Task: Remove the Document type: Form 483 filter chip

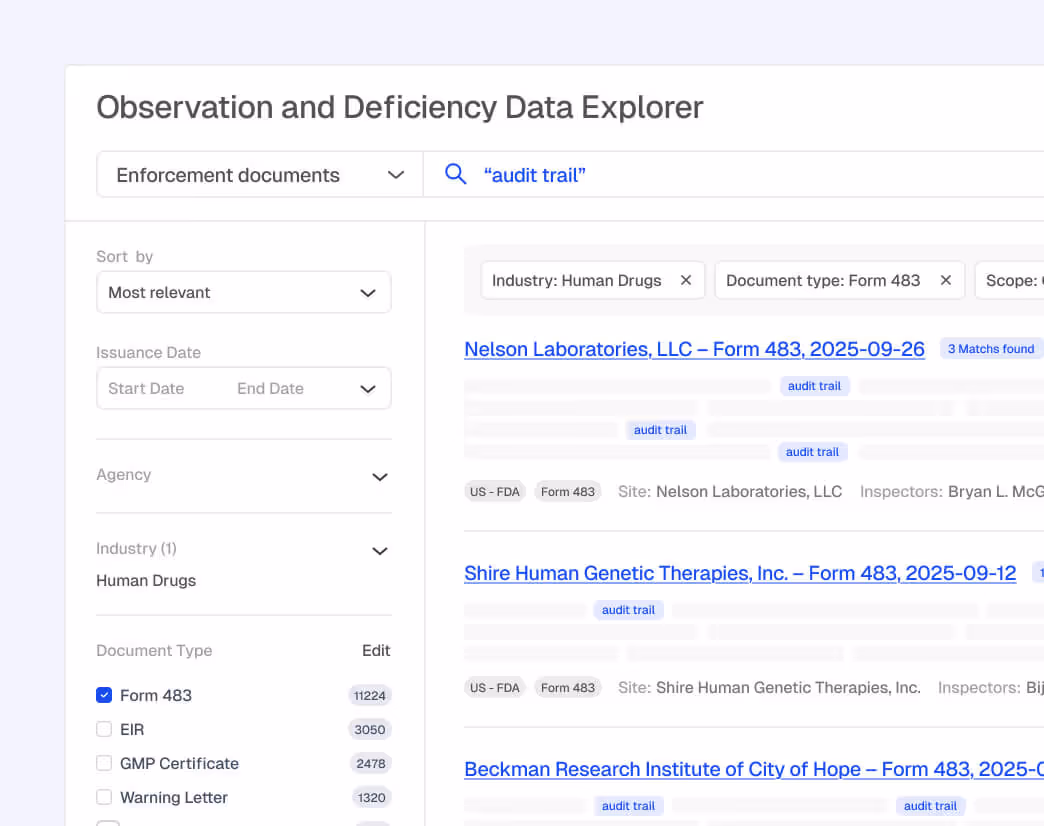Action: pyautogui.click(x=945, y=280)
